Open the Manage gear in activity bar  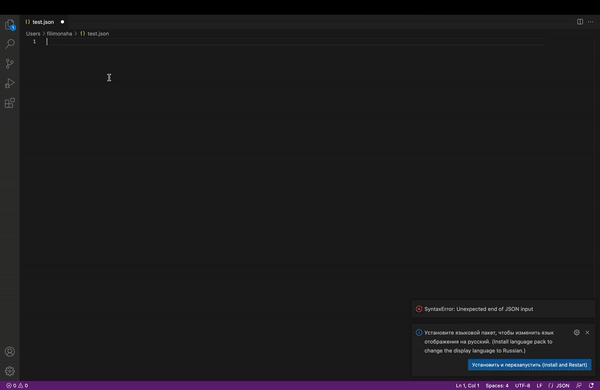pyautogui.click(x=10, y=371)
